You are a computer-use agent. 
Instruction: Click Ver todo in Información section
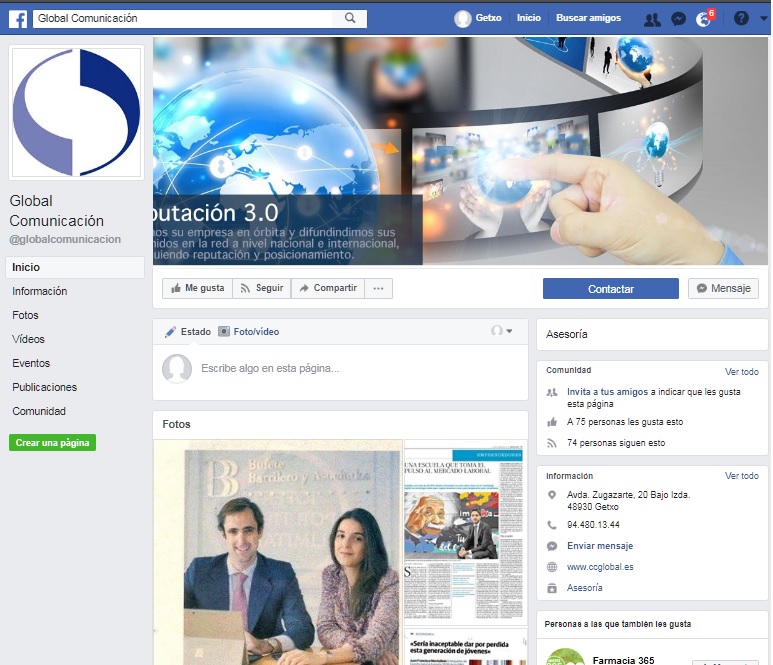(x=741, y=476)
